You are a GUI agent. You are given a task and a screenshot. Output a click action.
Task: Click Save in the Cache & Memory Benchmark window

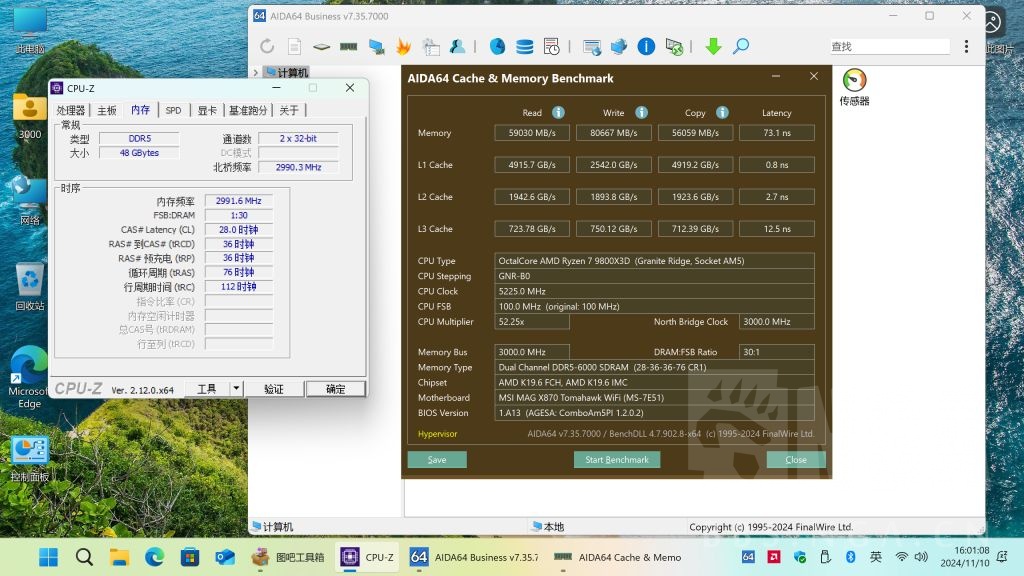click(x=436, y=459)
